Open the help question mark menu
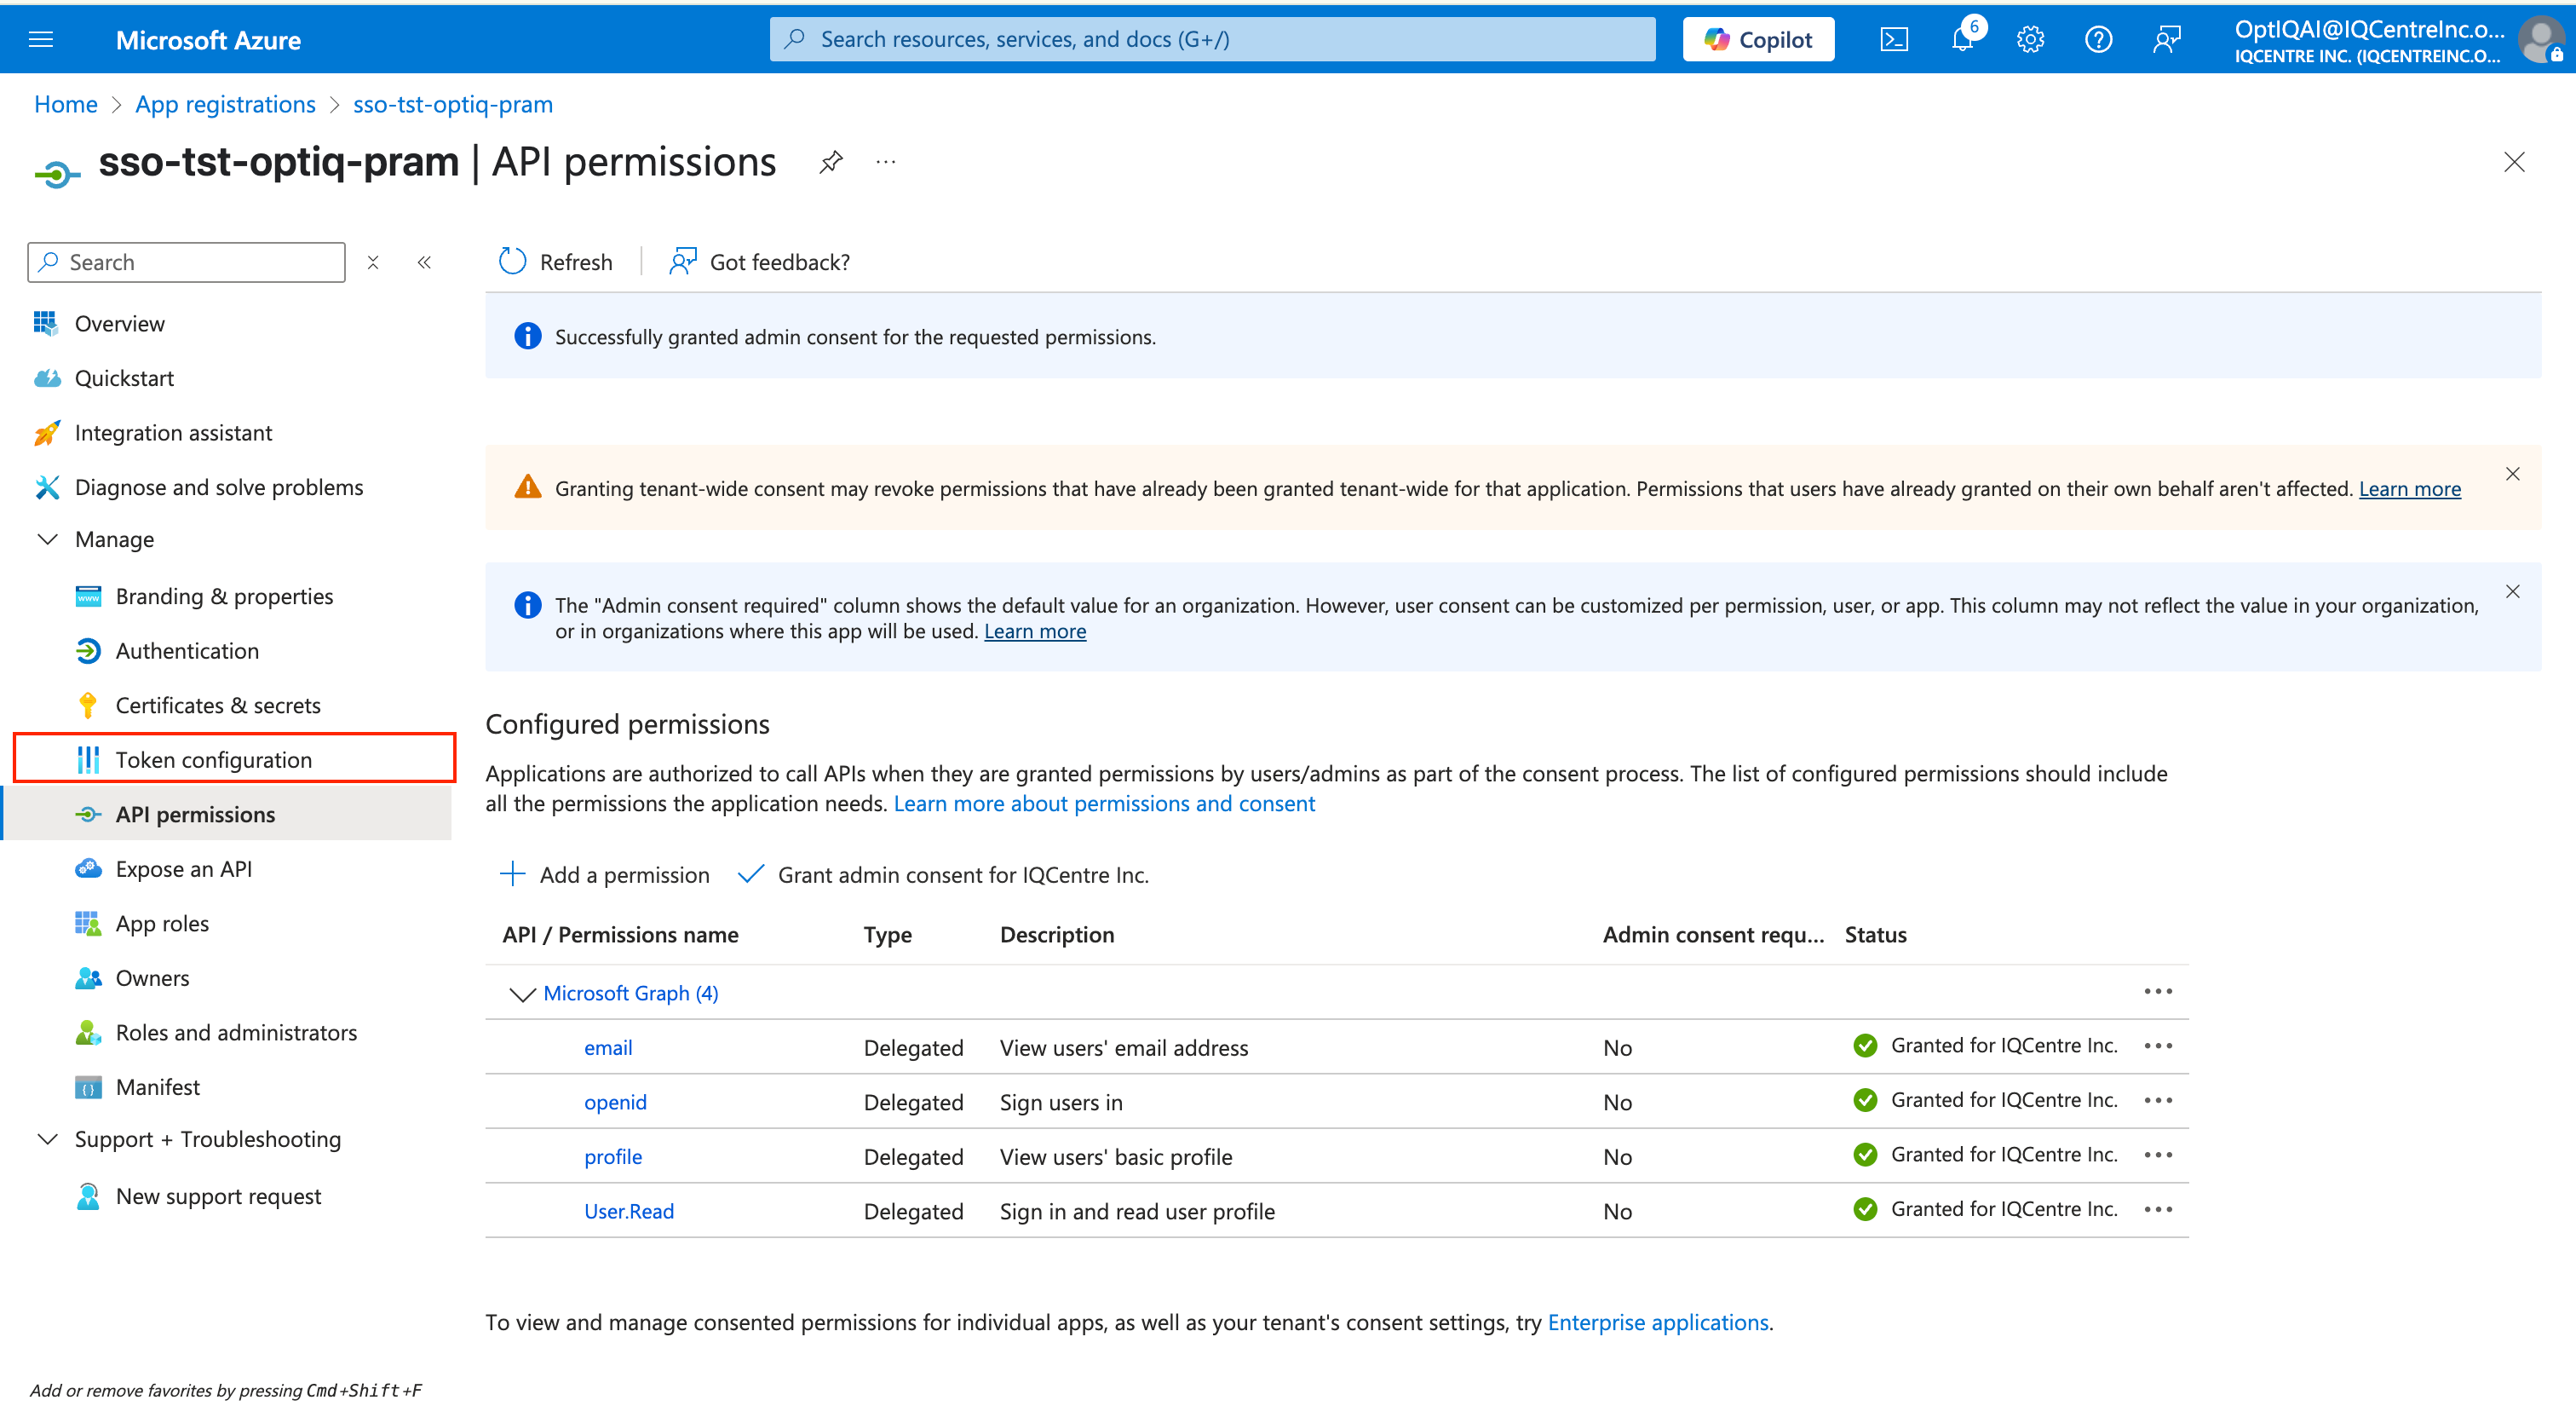Screen dimensions: 2576x1406 (2098, 39)
